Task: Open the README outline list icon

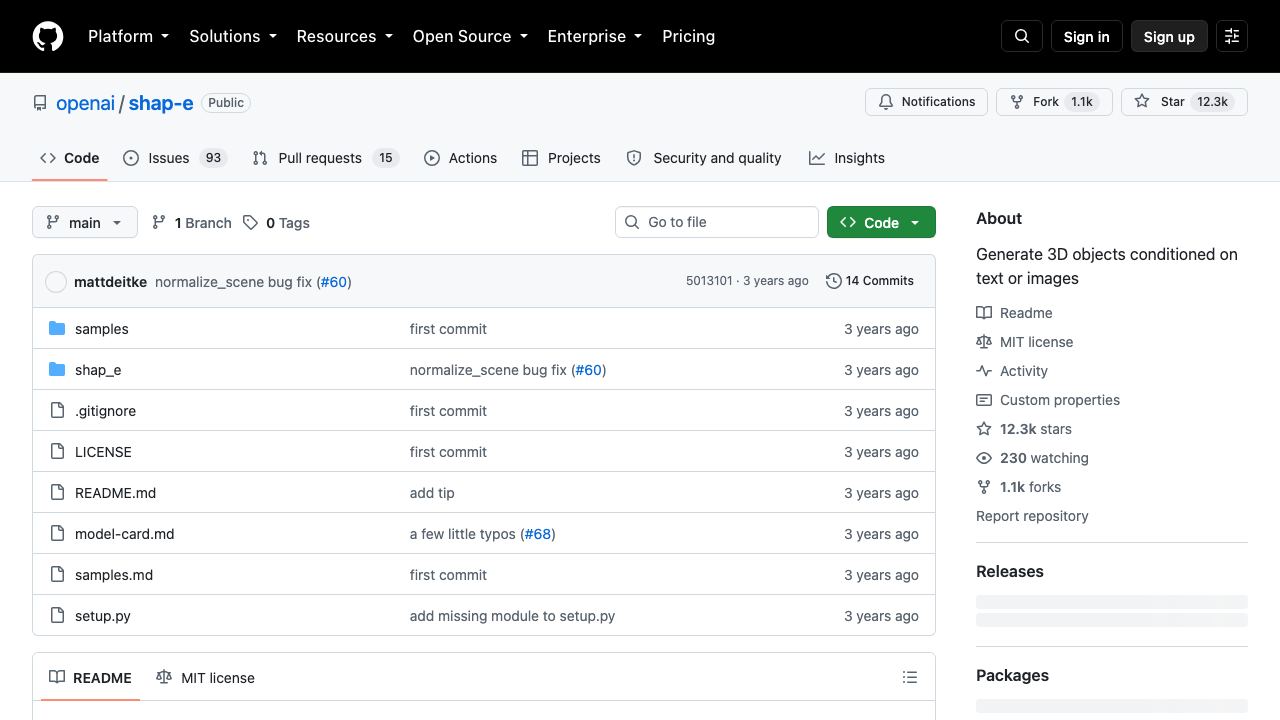Action: (910, 678)
